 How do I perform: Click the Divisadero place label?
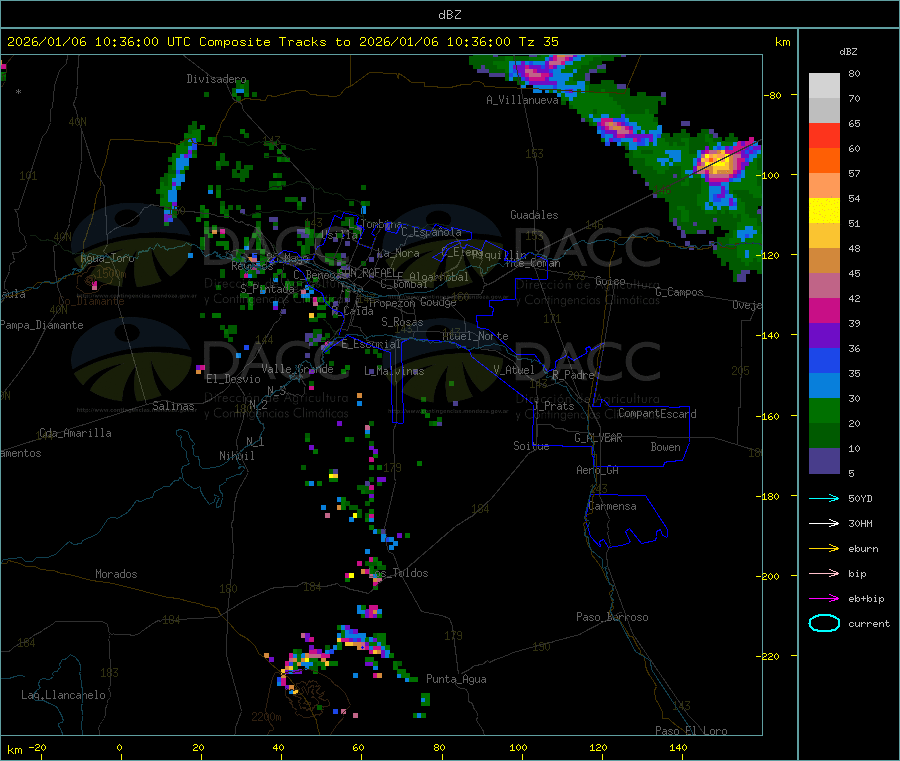click(x=216, y=79)
